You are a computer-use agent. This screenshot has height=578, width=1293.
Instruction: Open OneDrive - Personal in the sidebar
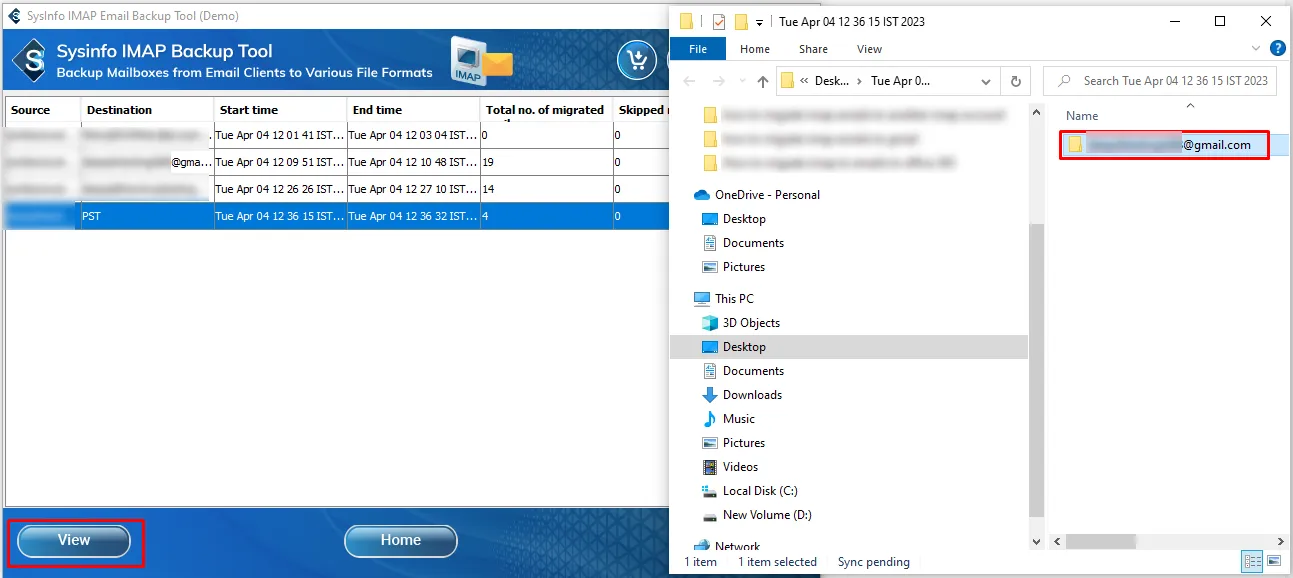tap(766, 195)
